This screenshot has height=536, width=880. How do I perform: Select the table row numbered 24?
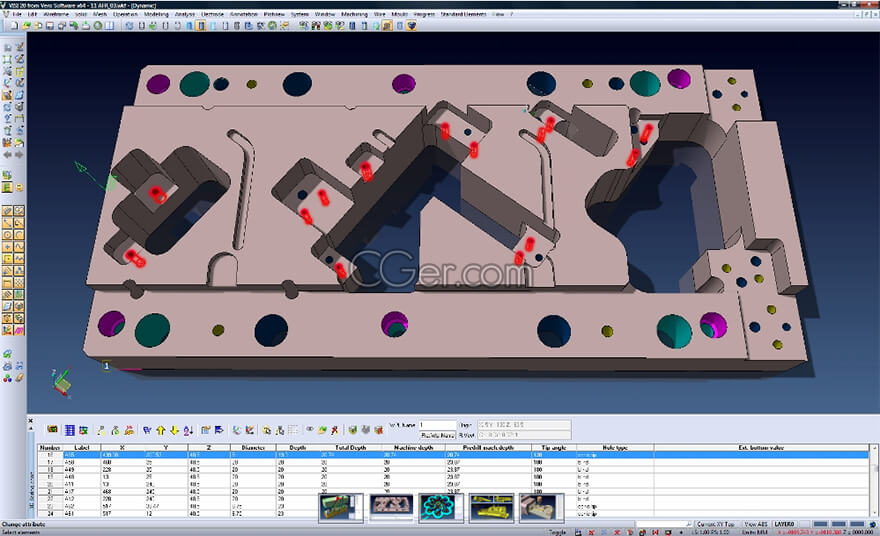pos(453,513)
